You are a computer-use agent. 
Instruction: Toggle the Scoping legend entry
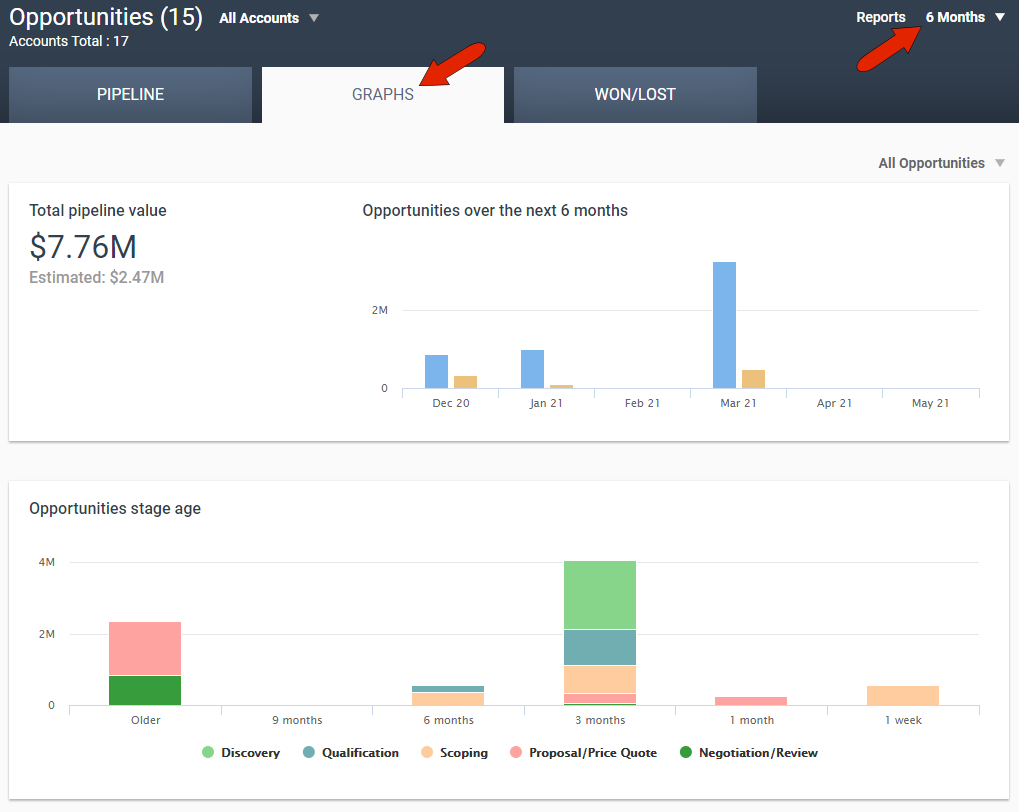(464, 753)
